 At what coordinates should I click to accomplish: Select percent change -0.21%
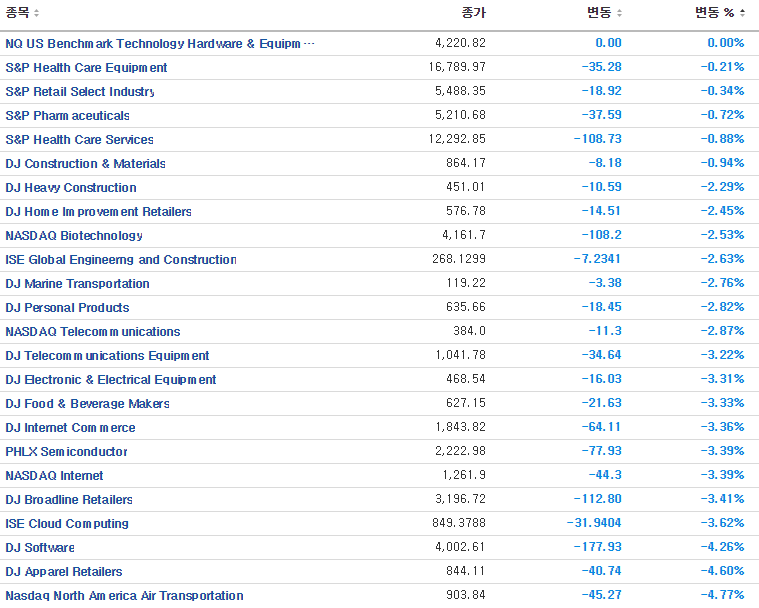722,67
